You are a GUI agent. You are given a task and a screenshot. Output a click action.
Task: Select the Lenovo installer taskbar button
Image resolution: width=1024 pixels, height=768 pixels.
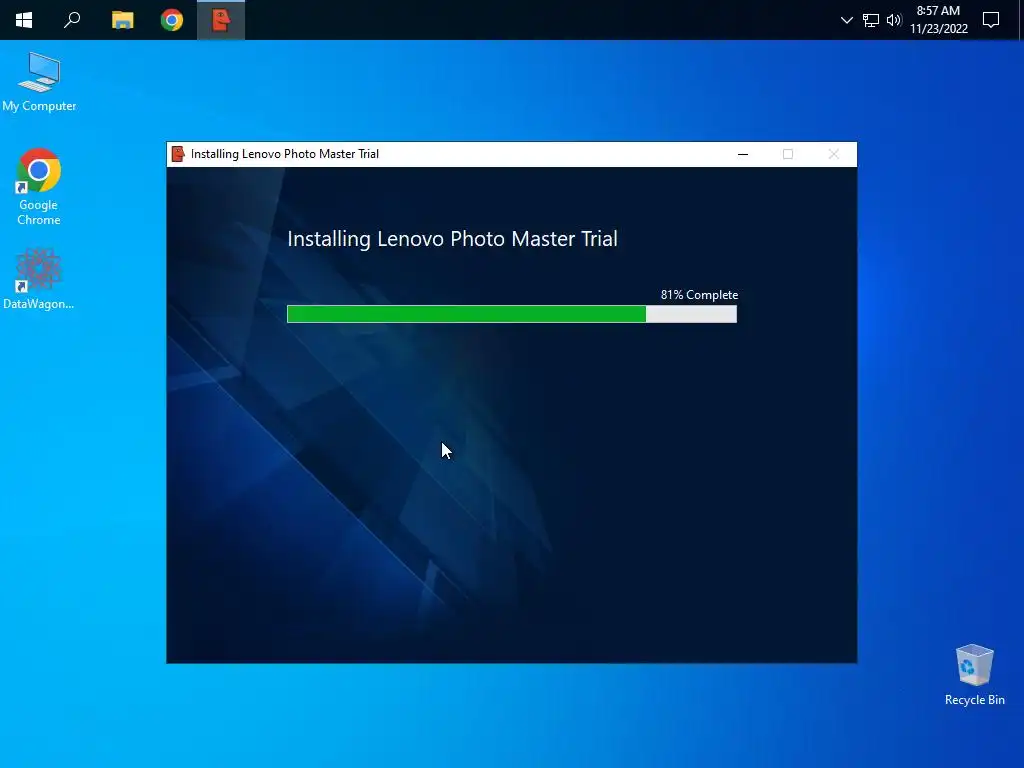221,20
